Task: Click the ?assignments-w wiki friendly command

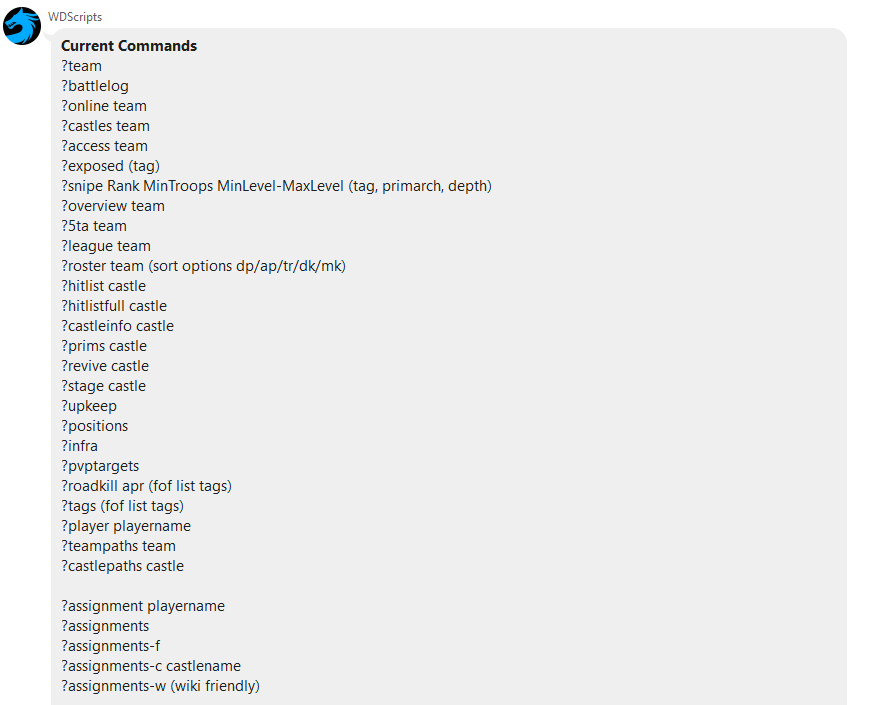Action: (160, 685)
